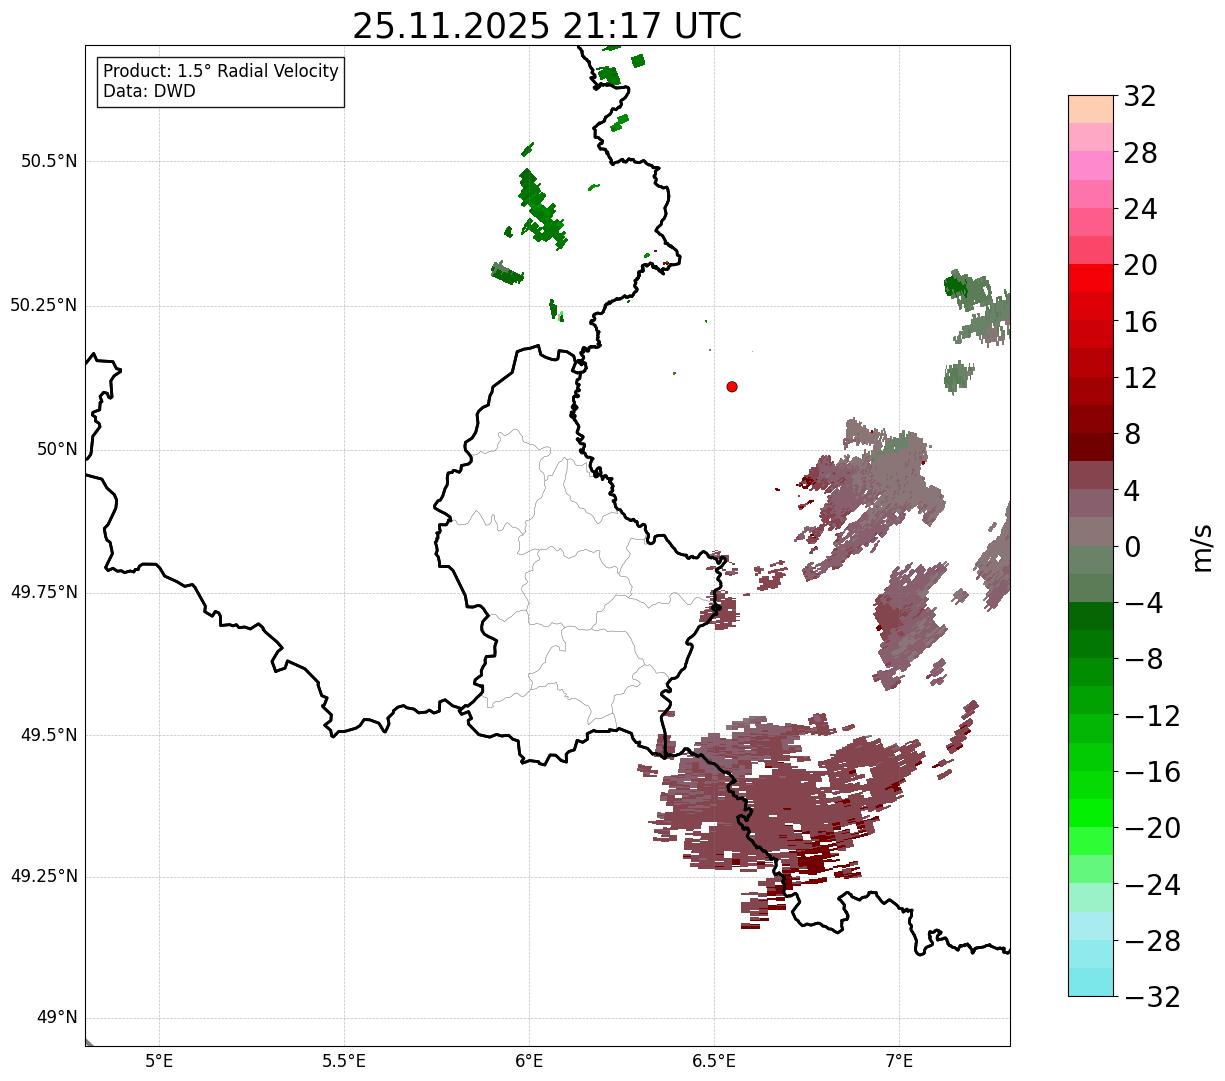
Task: Click the colorbar tick label −8
Action: [x=1143, y=659]
